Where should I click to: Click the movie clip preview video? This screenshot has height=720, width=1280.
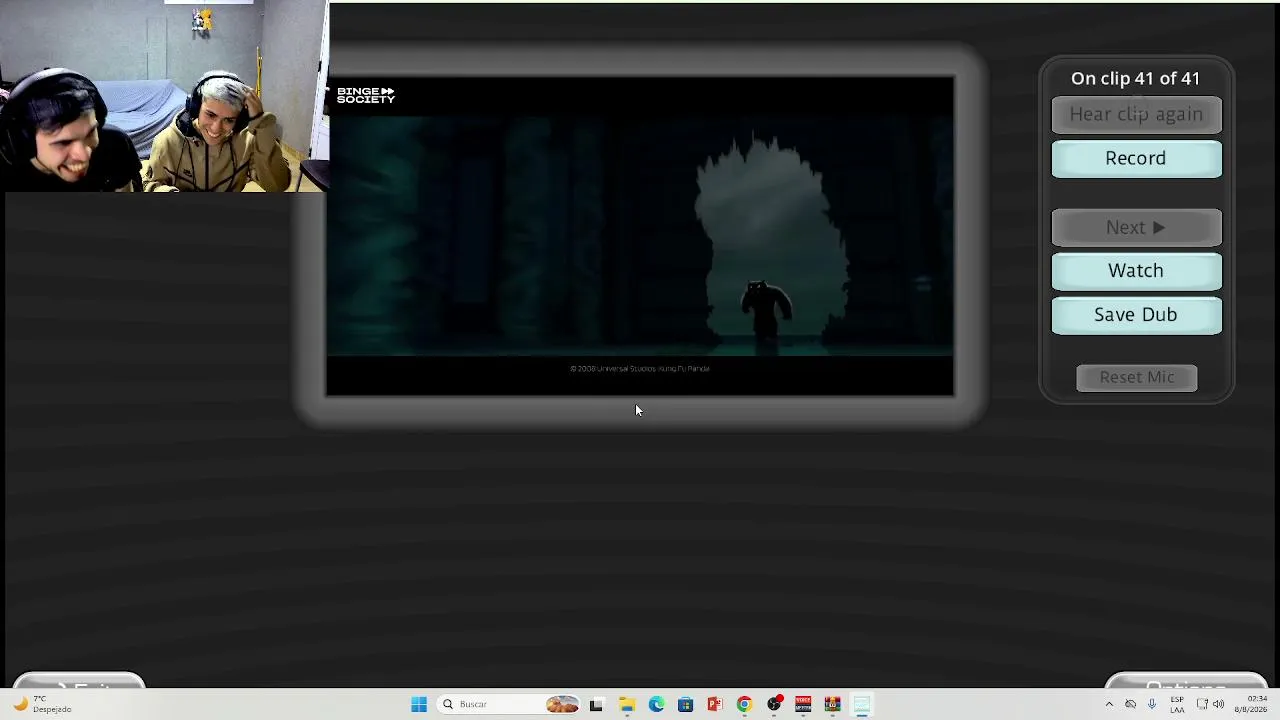pyautogui.click(x=640, y=236)
